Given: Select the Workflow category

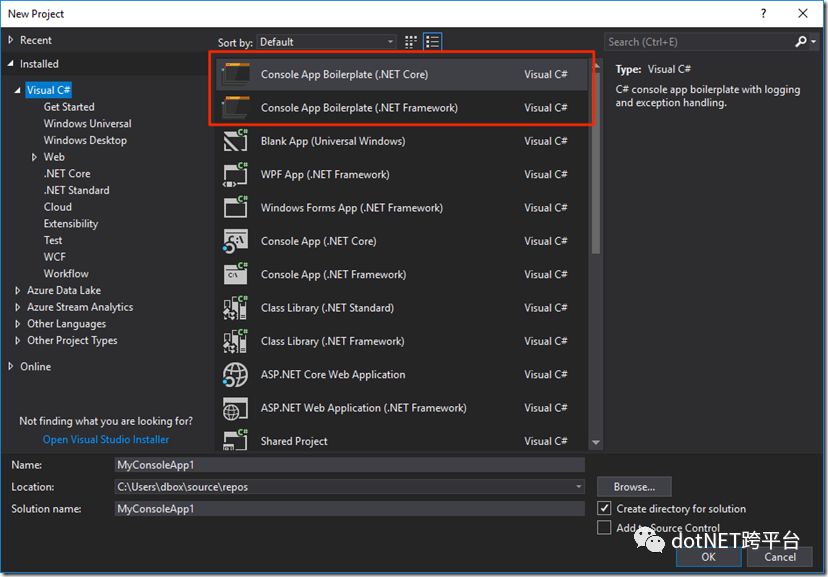Looking at the screenshot, I should (x=66, y=273).
